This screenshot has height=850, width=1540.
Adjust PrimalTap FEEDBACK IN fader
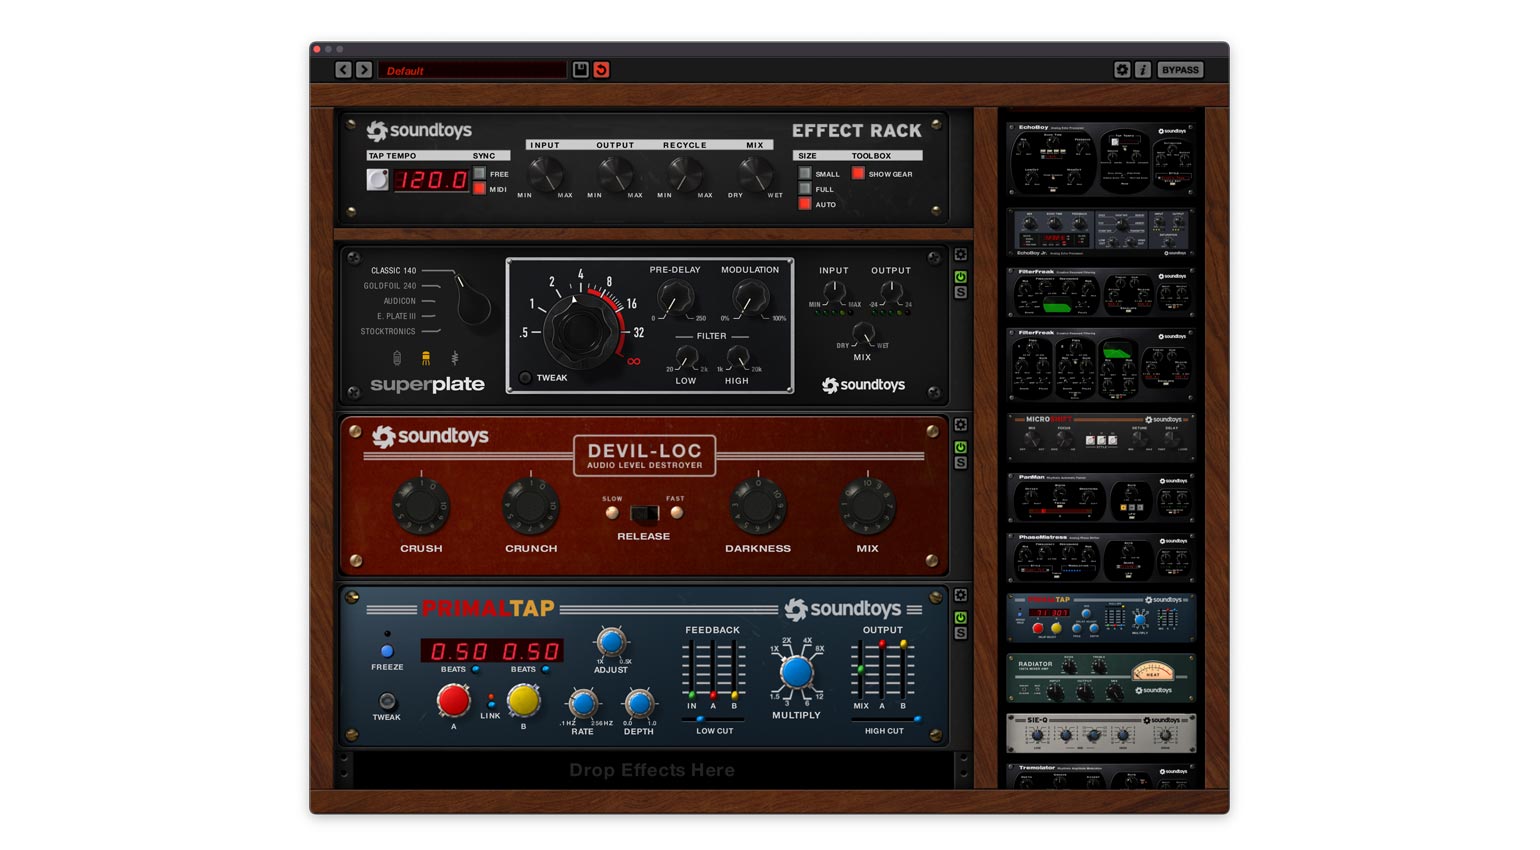point(692,669)
